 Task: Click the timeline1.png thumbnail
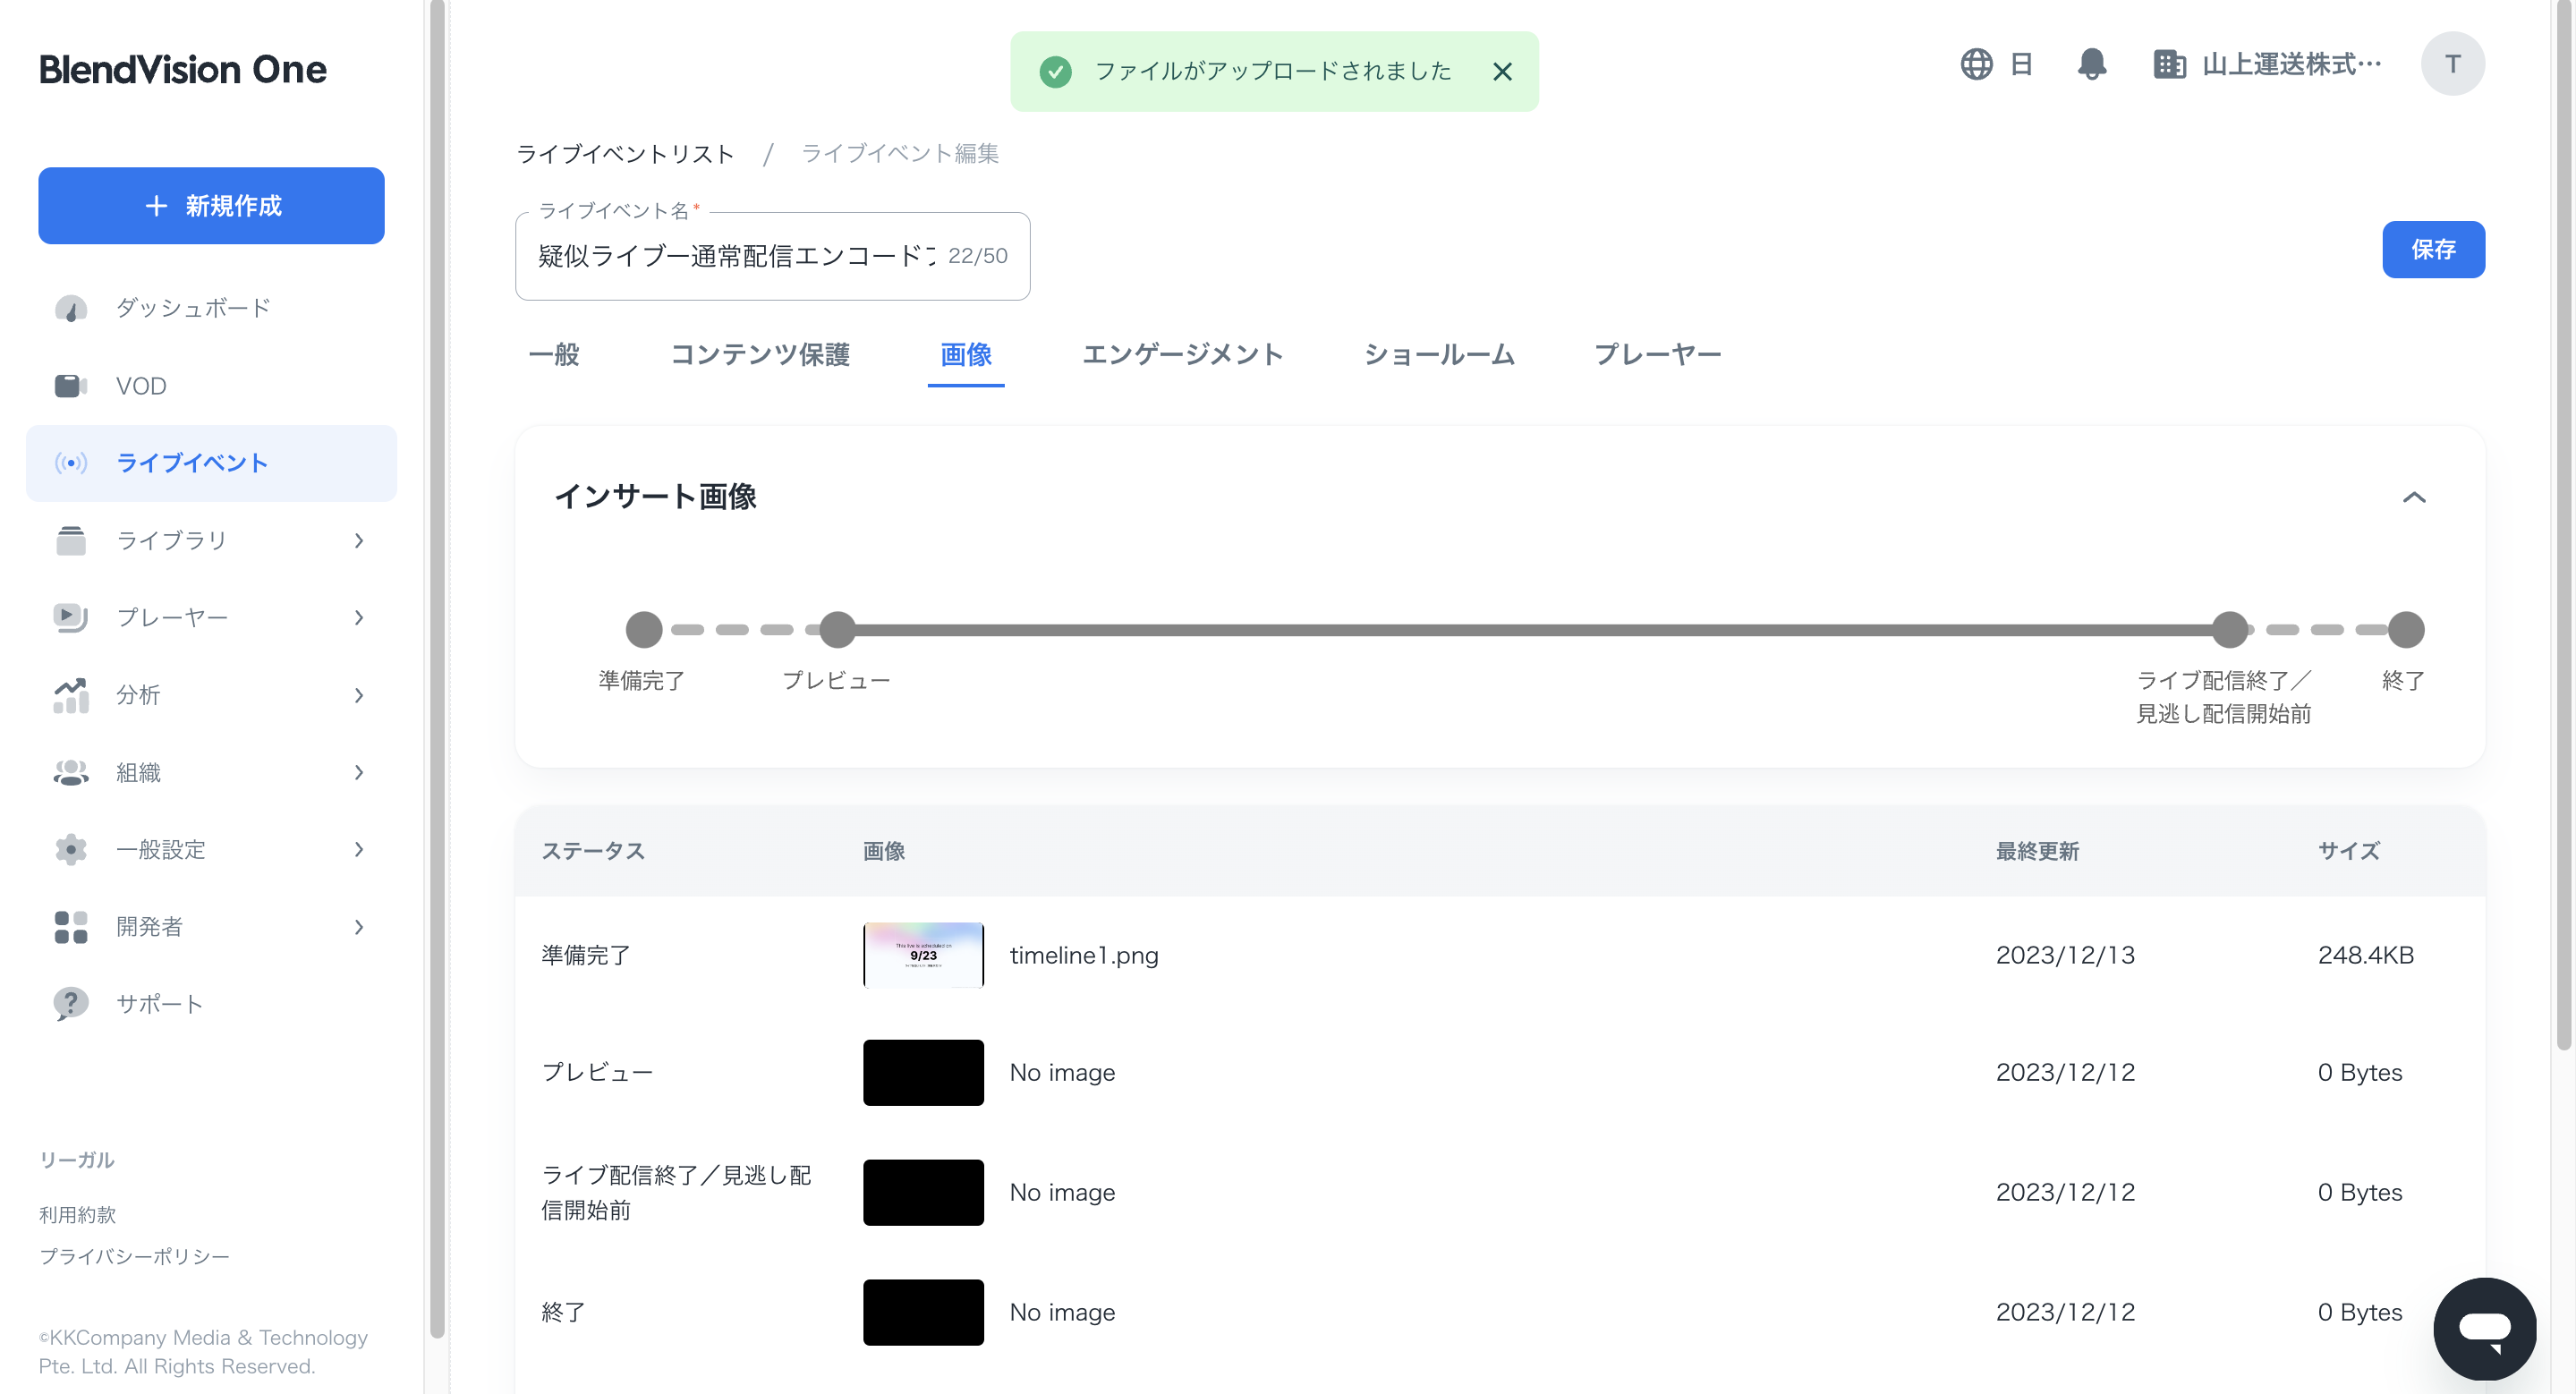point(923,955)
